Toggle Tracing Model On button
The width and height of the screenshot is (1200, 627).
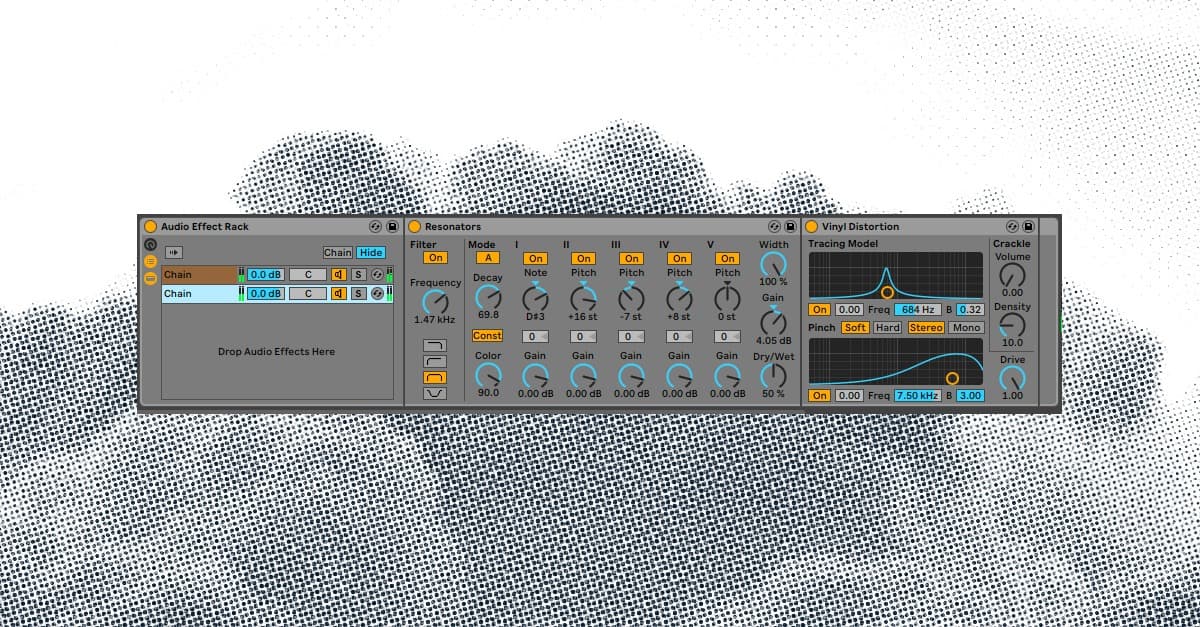pos(820,310)
